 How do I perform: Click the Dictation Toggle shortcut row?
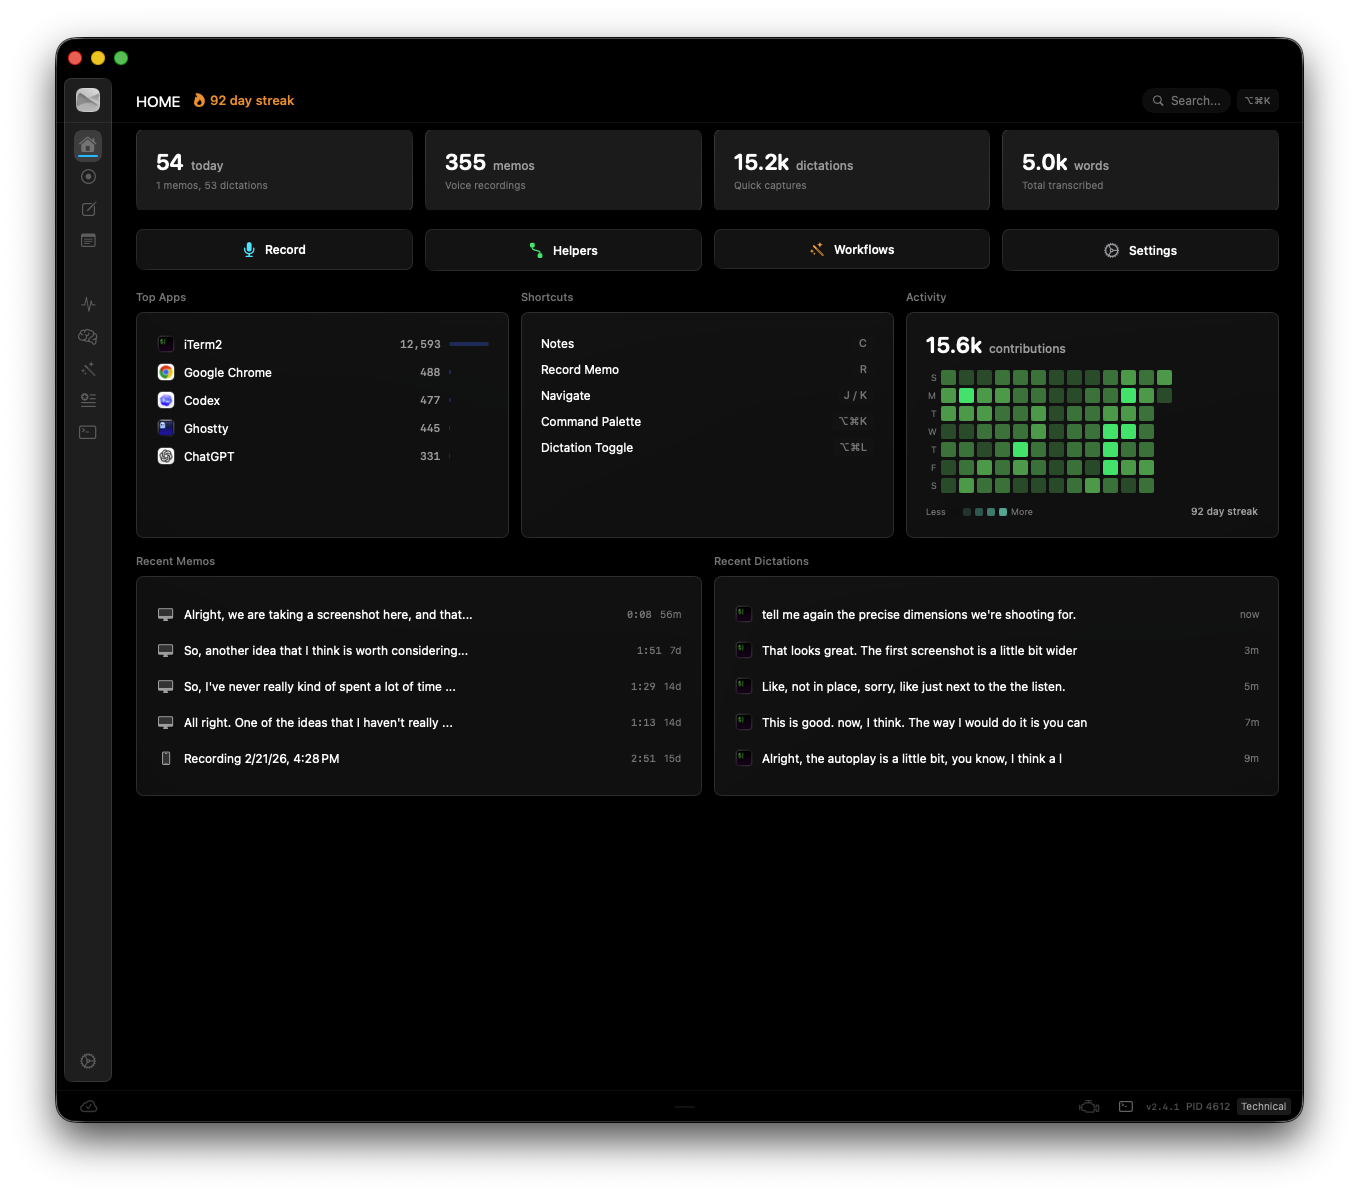tap(587, 447)
